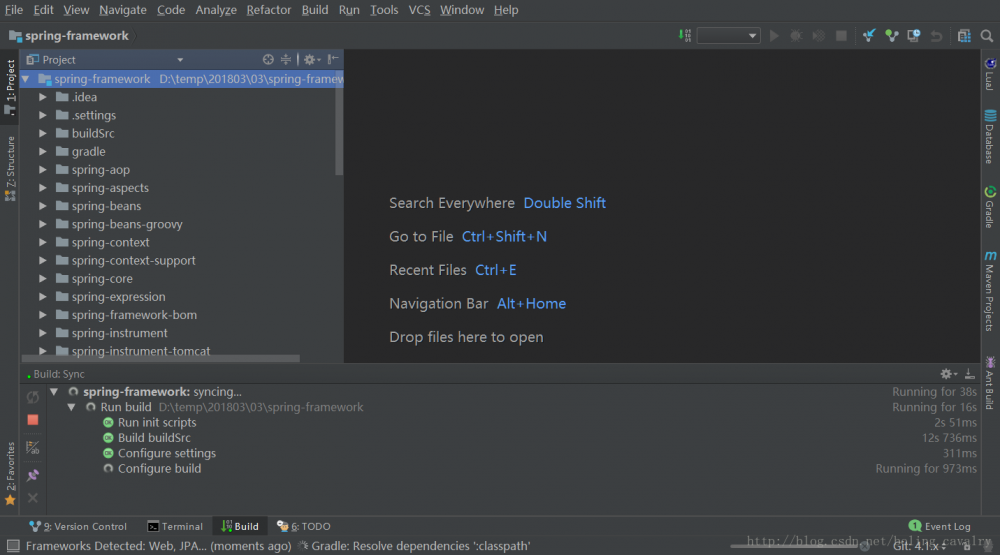
Task: Select the spring-context-support folder
Action: click(x=133, y=261)
